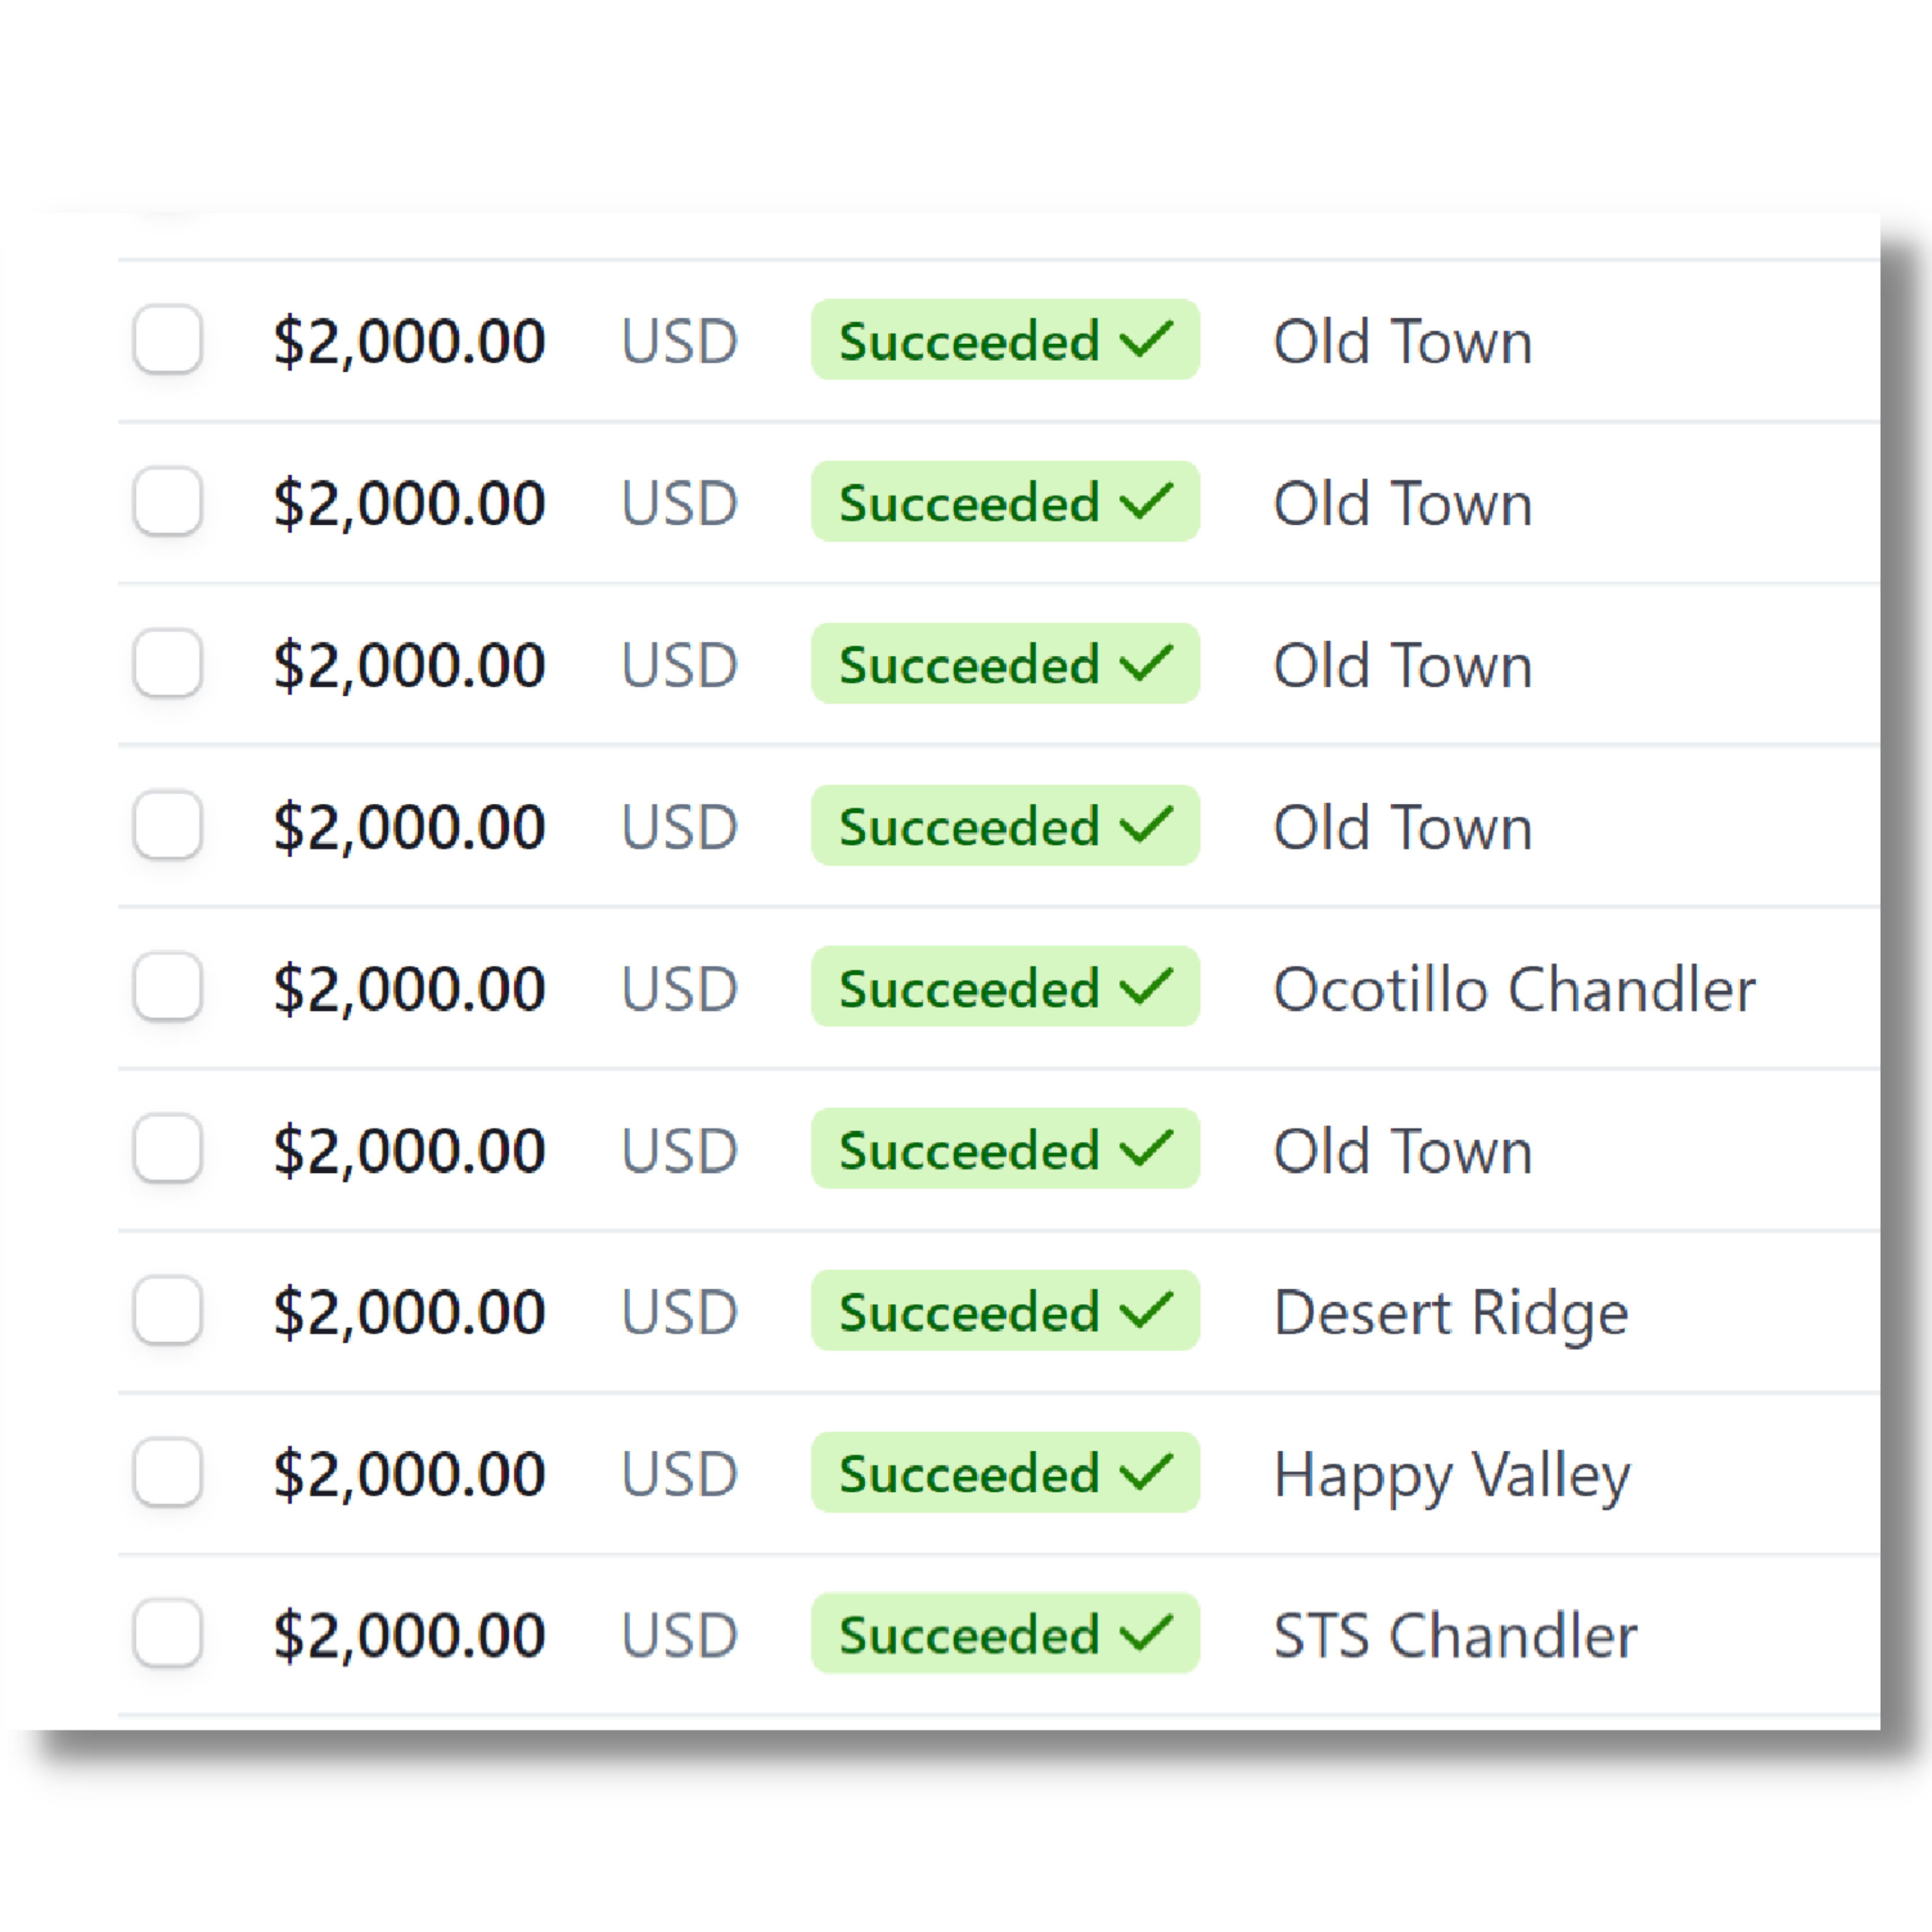Select the Happy Valley payment checkbox
Screen dimensions: 1932x1932
point(168,1472)
